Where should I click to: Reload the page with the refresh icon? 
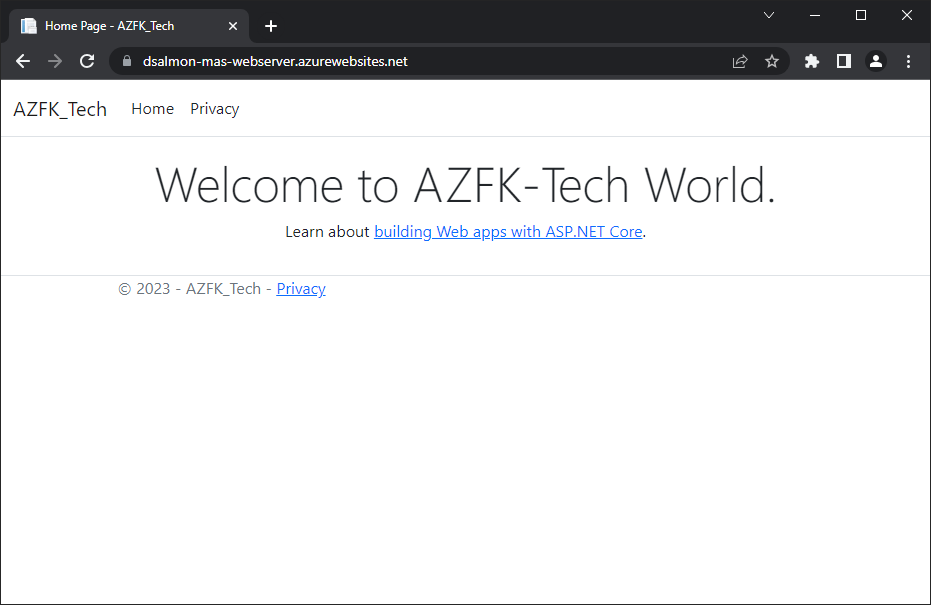[x=87, y=61]
